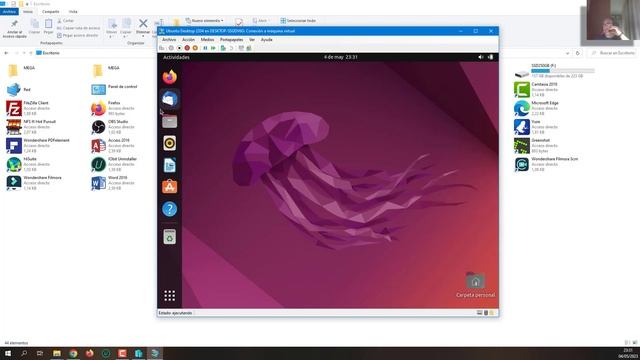Select the Wondershare Filmora Scrn shortcut
Image resolution: width=640 pixels, height=360 pixels.
(547, 164)
